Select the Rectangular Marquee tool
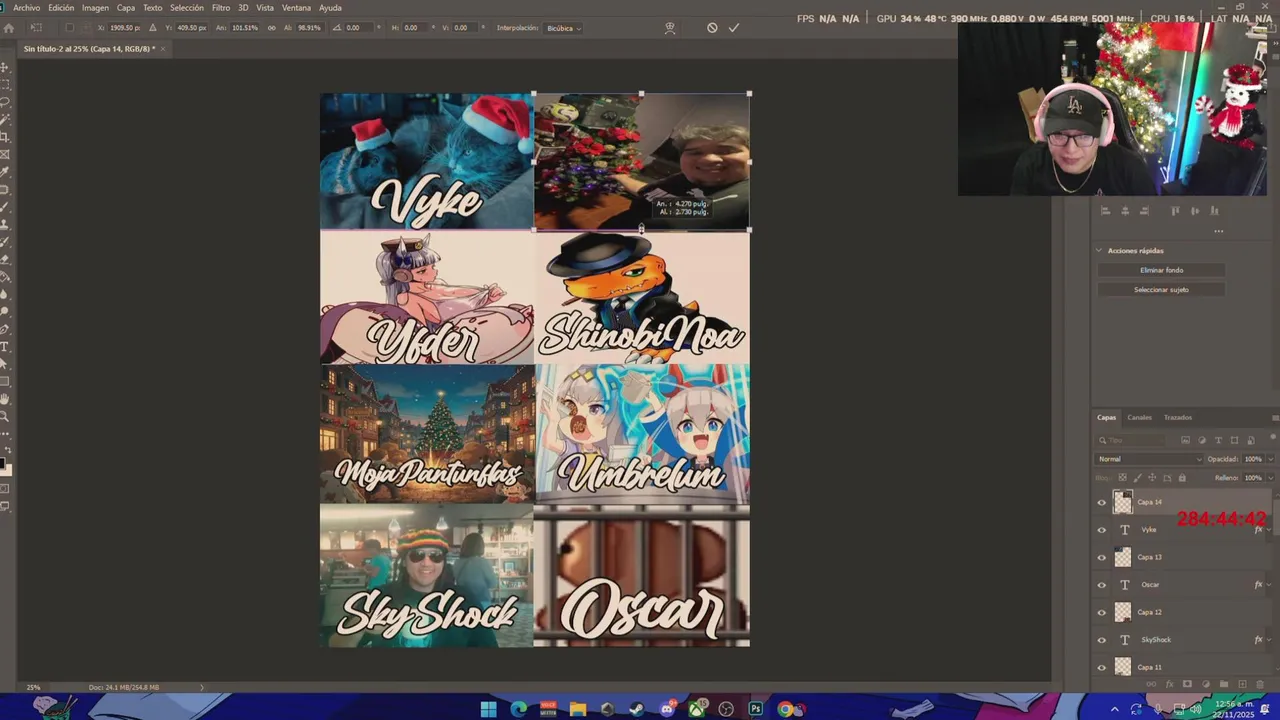 coord(6,84)
